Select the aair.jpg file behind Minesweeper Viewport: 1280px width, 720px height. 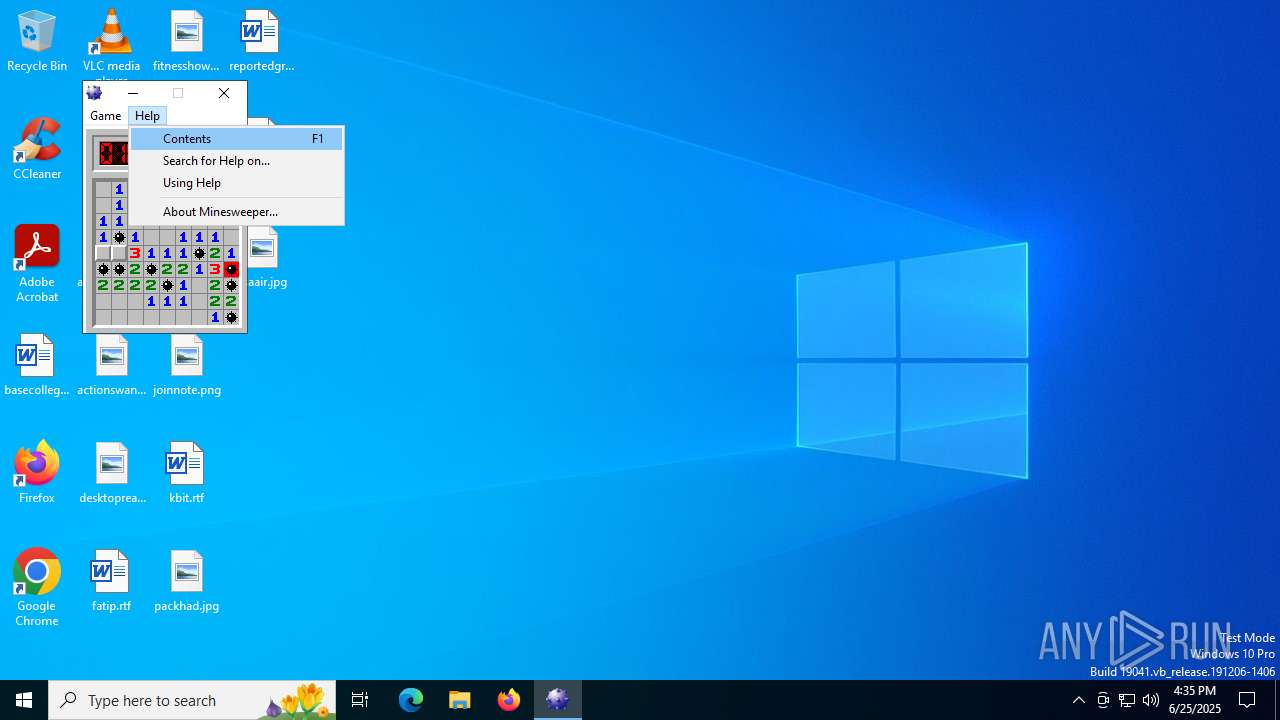(x=265, y=259)
